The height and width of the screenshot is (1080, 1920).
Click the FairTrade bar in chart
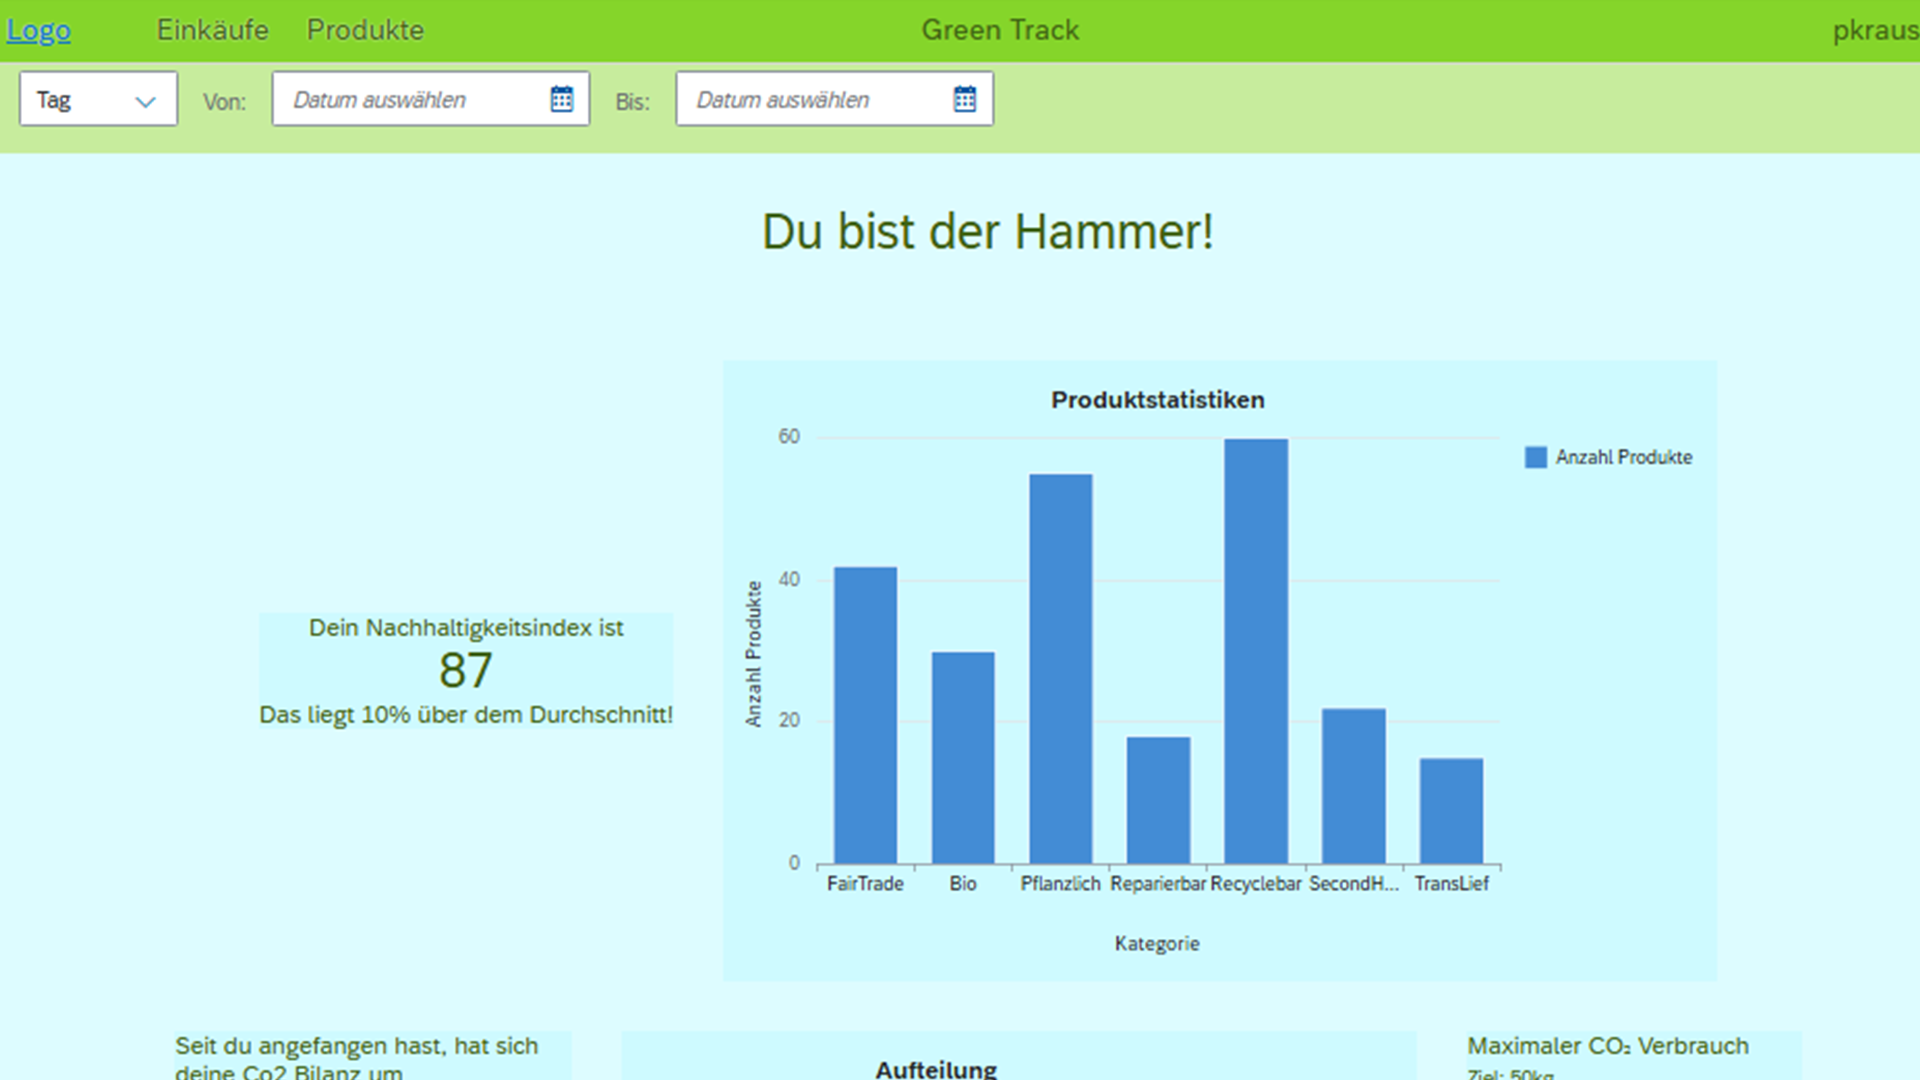(x=865, y=715)
